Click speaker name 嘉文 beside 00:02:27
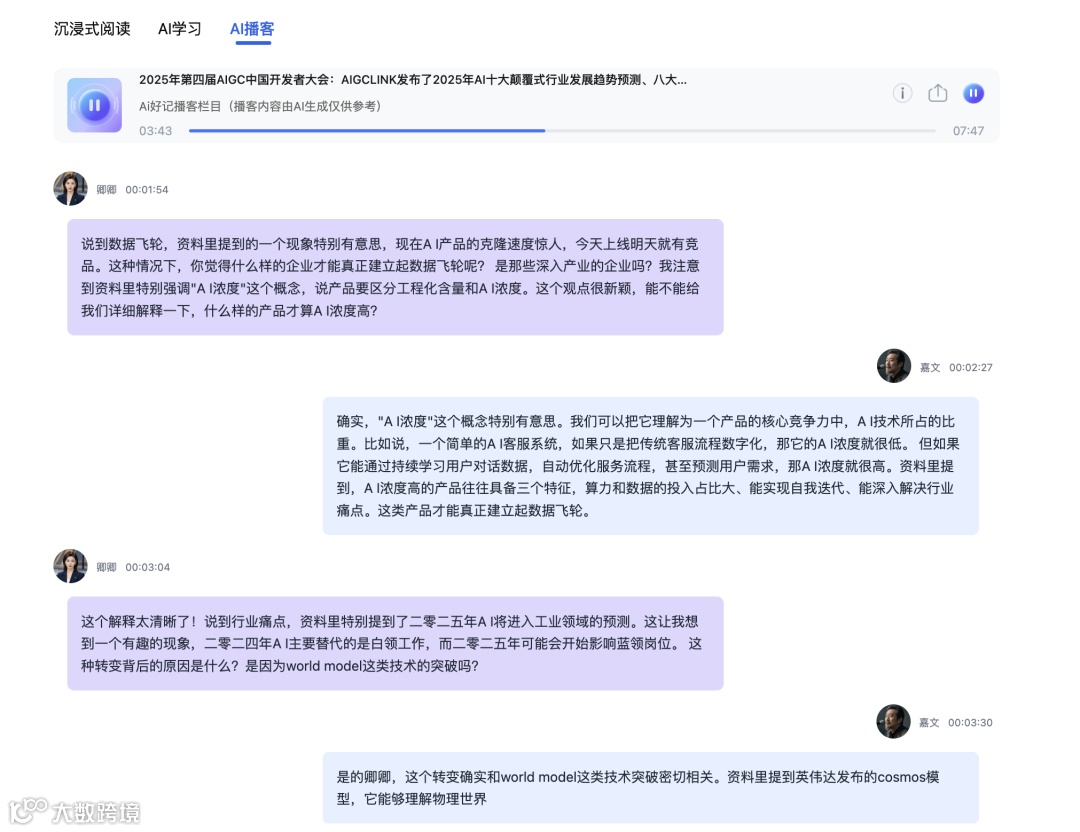 click(930, 367)
